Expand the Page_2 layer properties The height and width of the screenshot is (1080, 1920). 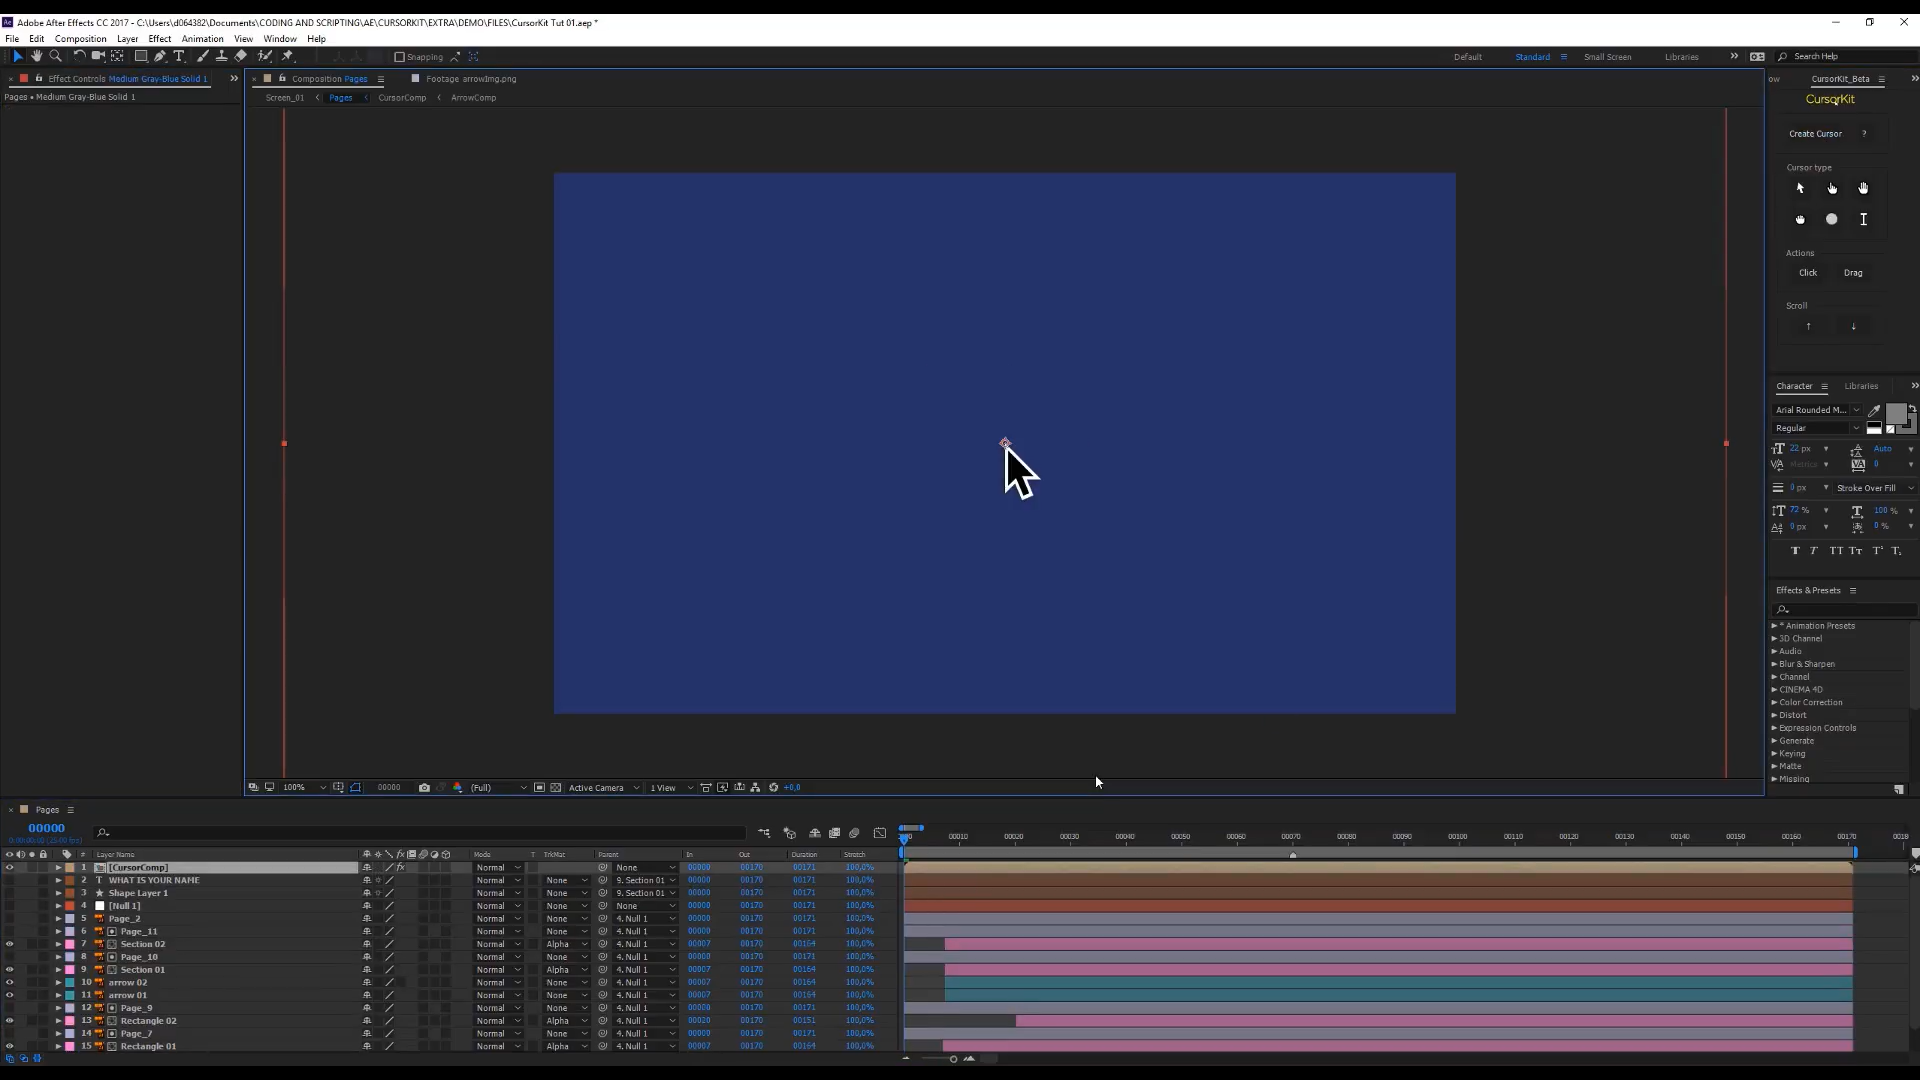(58, 919)
